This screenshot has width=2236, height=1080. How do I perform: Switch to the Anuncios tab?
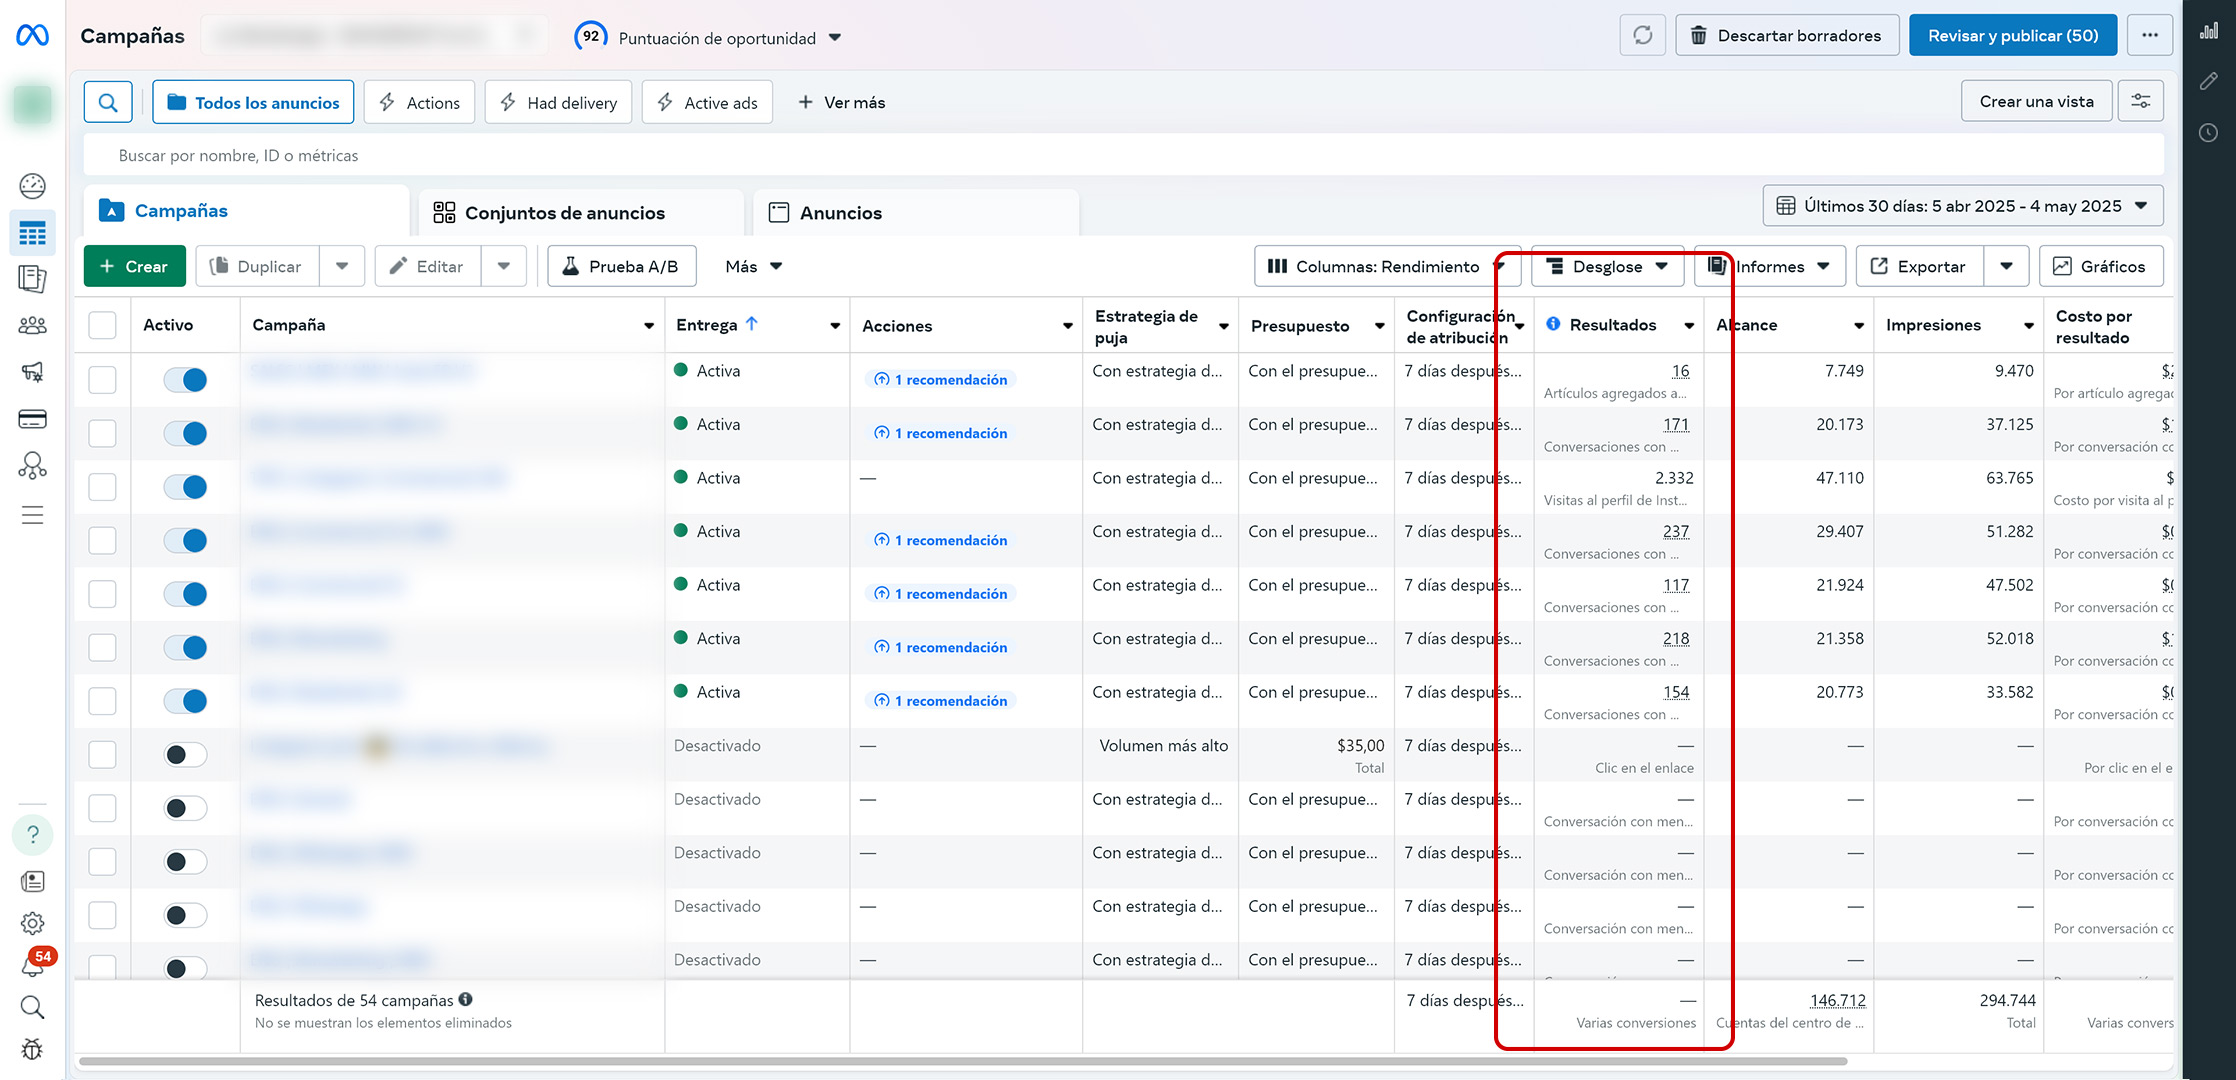[x=916, y=212]
